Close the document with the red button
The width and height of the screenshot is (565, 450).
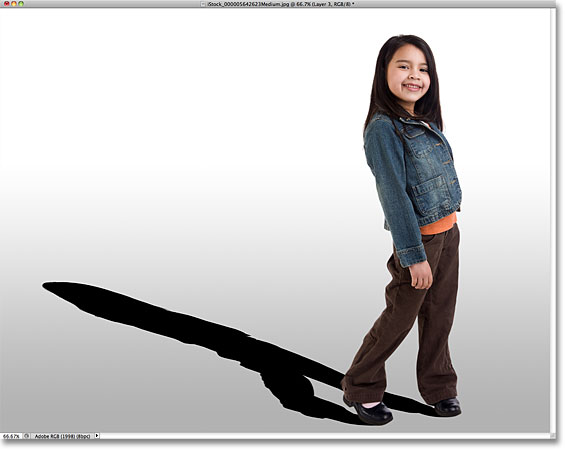click(x=6, y=4)
